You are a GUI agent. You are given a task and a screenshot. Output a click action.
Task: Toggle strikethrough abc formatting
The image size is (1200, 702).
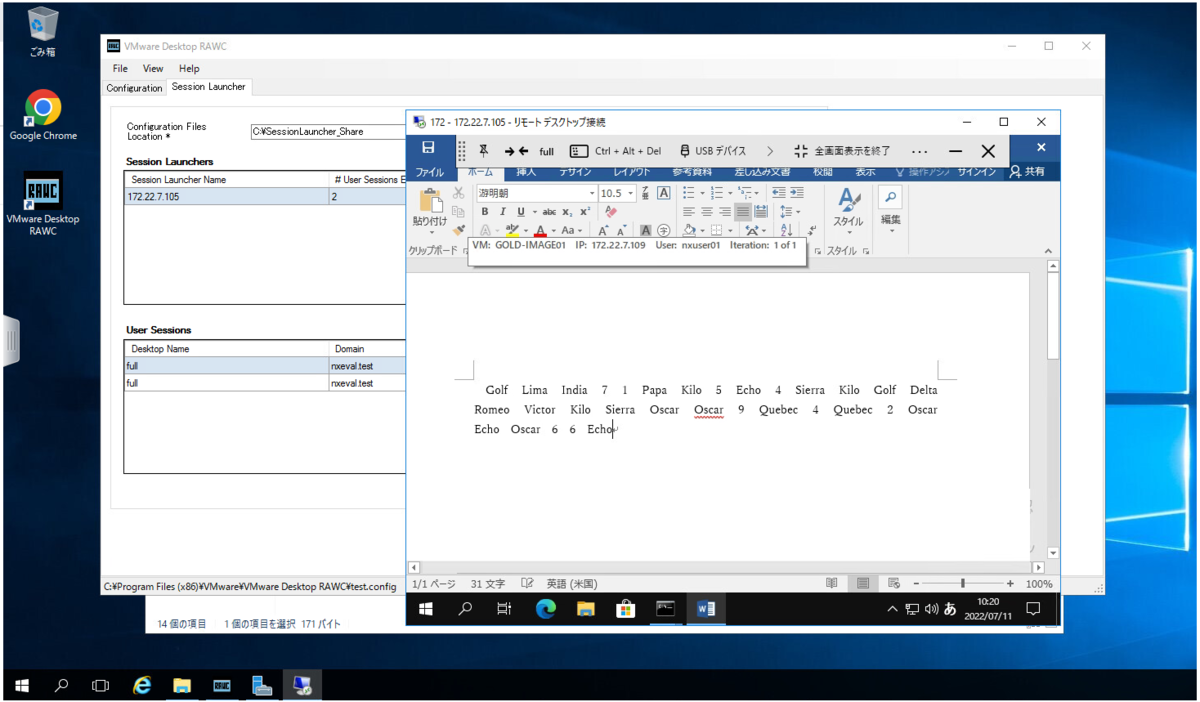549,212
